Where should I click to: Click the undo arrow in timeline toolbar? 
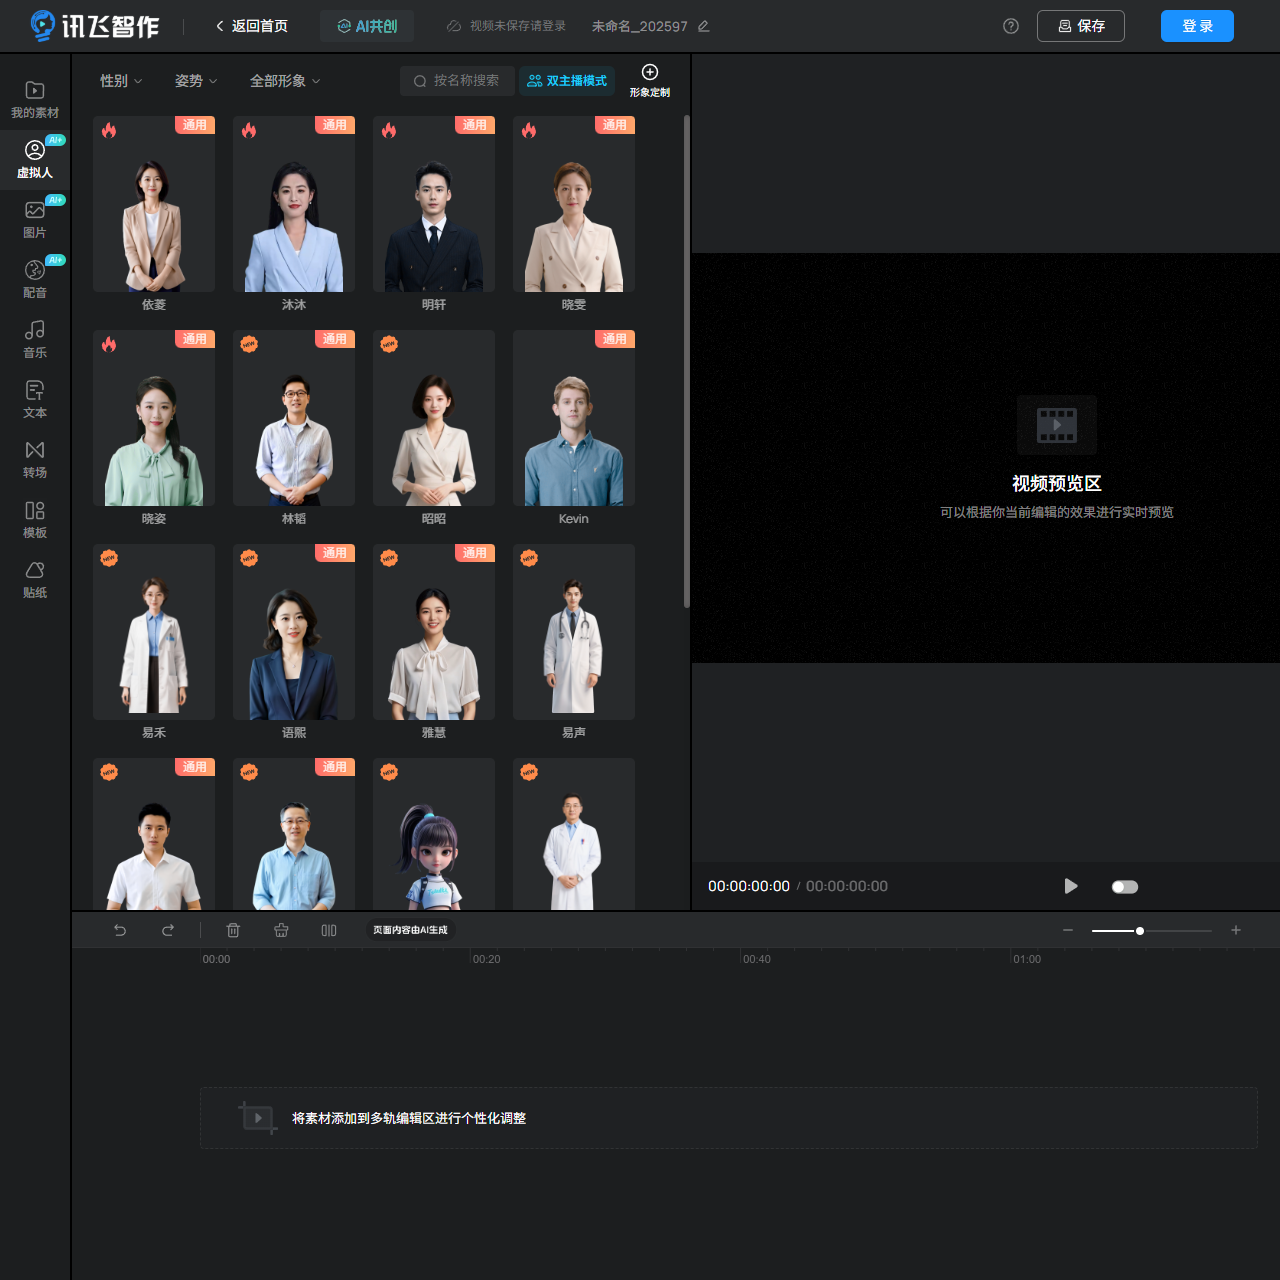click(120, 930)
